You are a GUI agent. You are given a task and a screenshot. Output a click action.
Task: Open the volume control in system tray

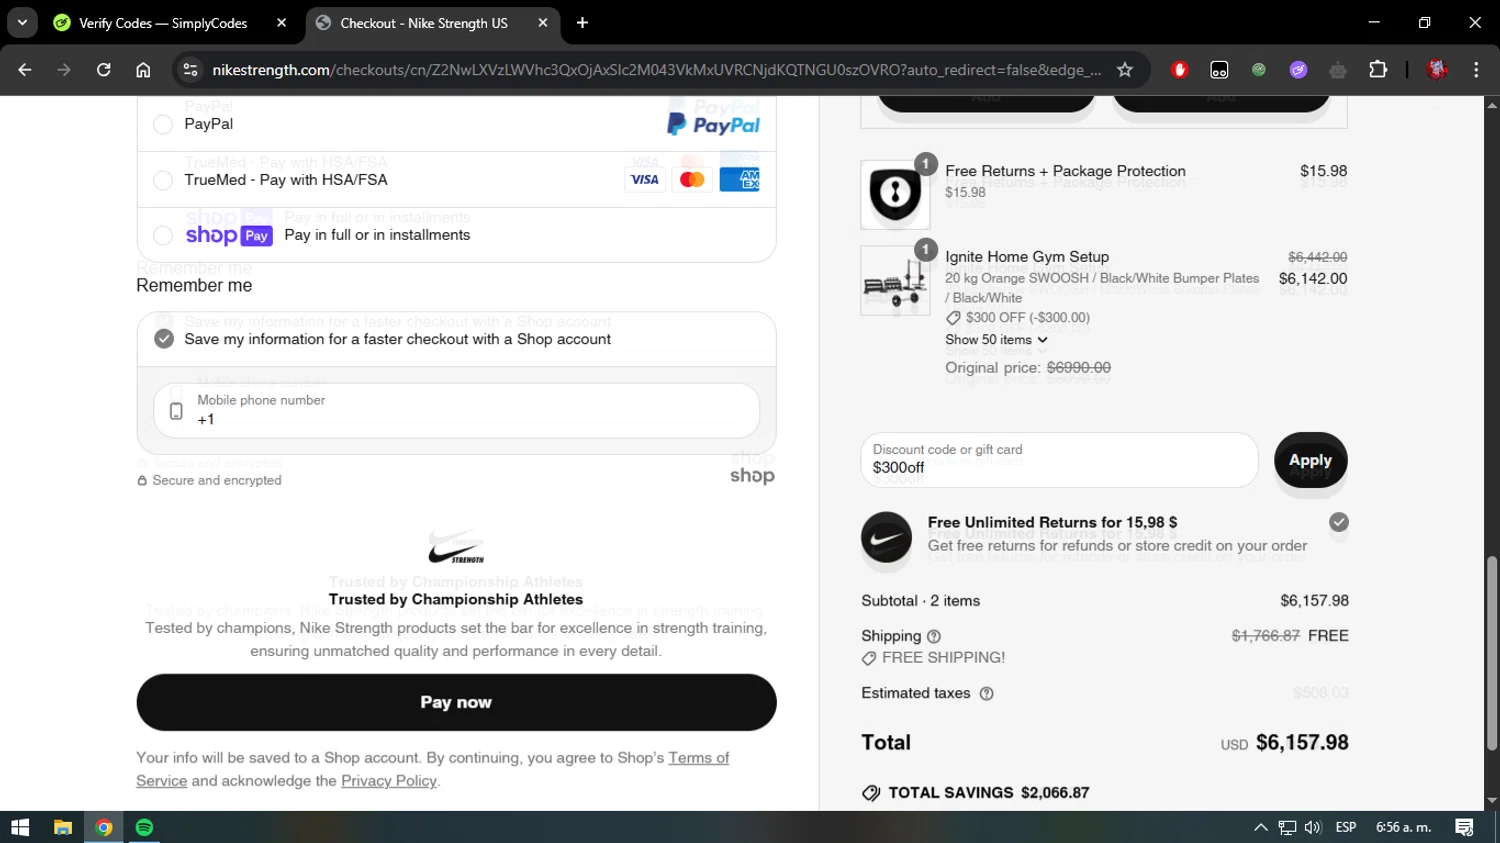click(1313, 827)
